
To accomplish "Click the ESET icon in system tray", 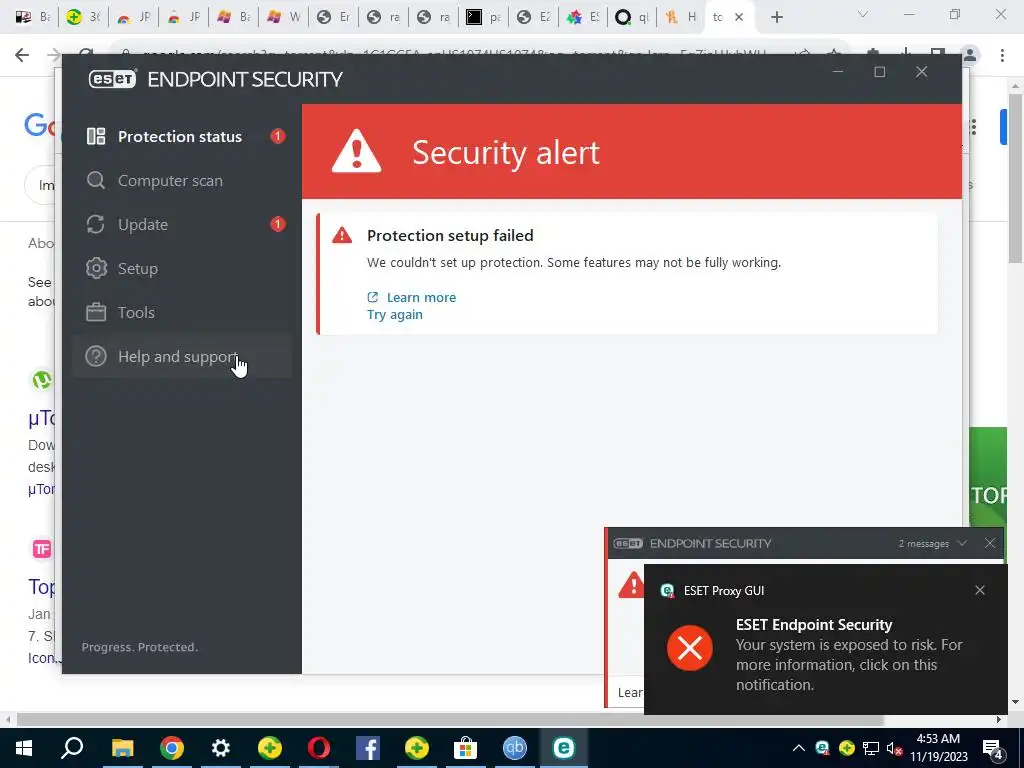I will coord(822,748).
